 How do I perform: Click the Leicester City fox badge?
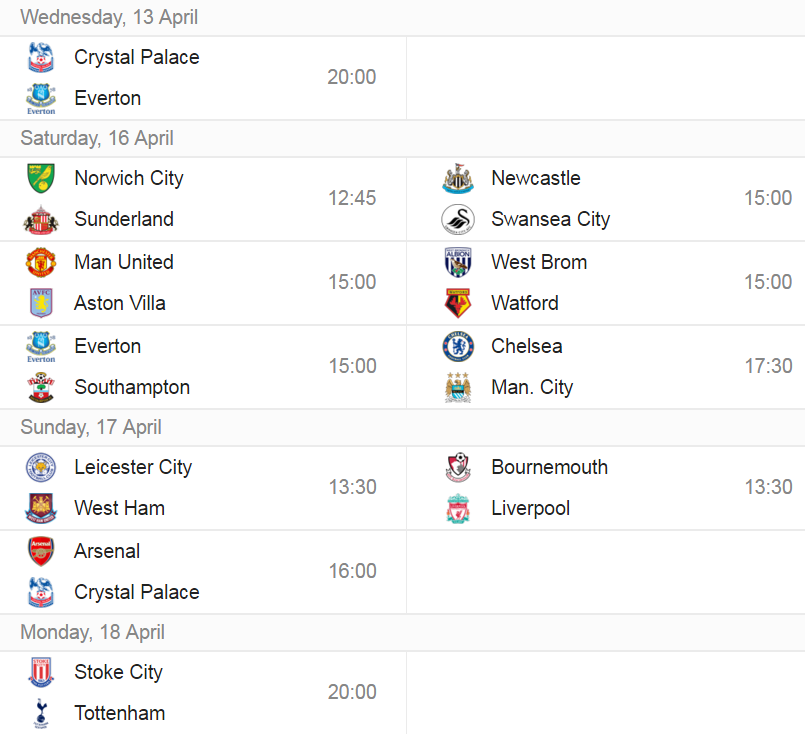point(41,468)
